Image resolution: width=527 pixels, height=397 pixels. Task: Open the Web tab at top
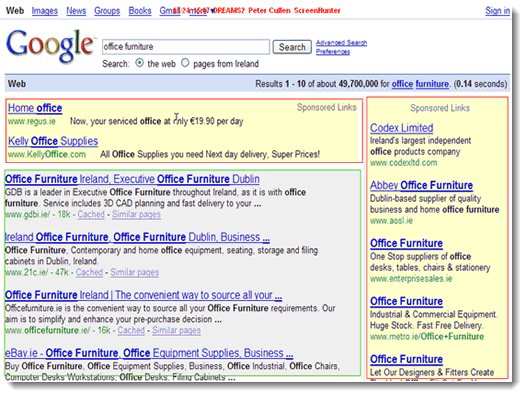(15, 11)
